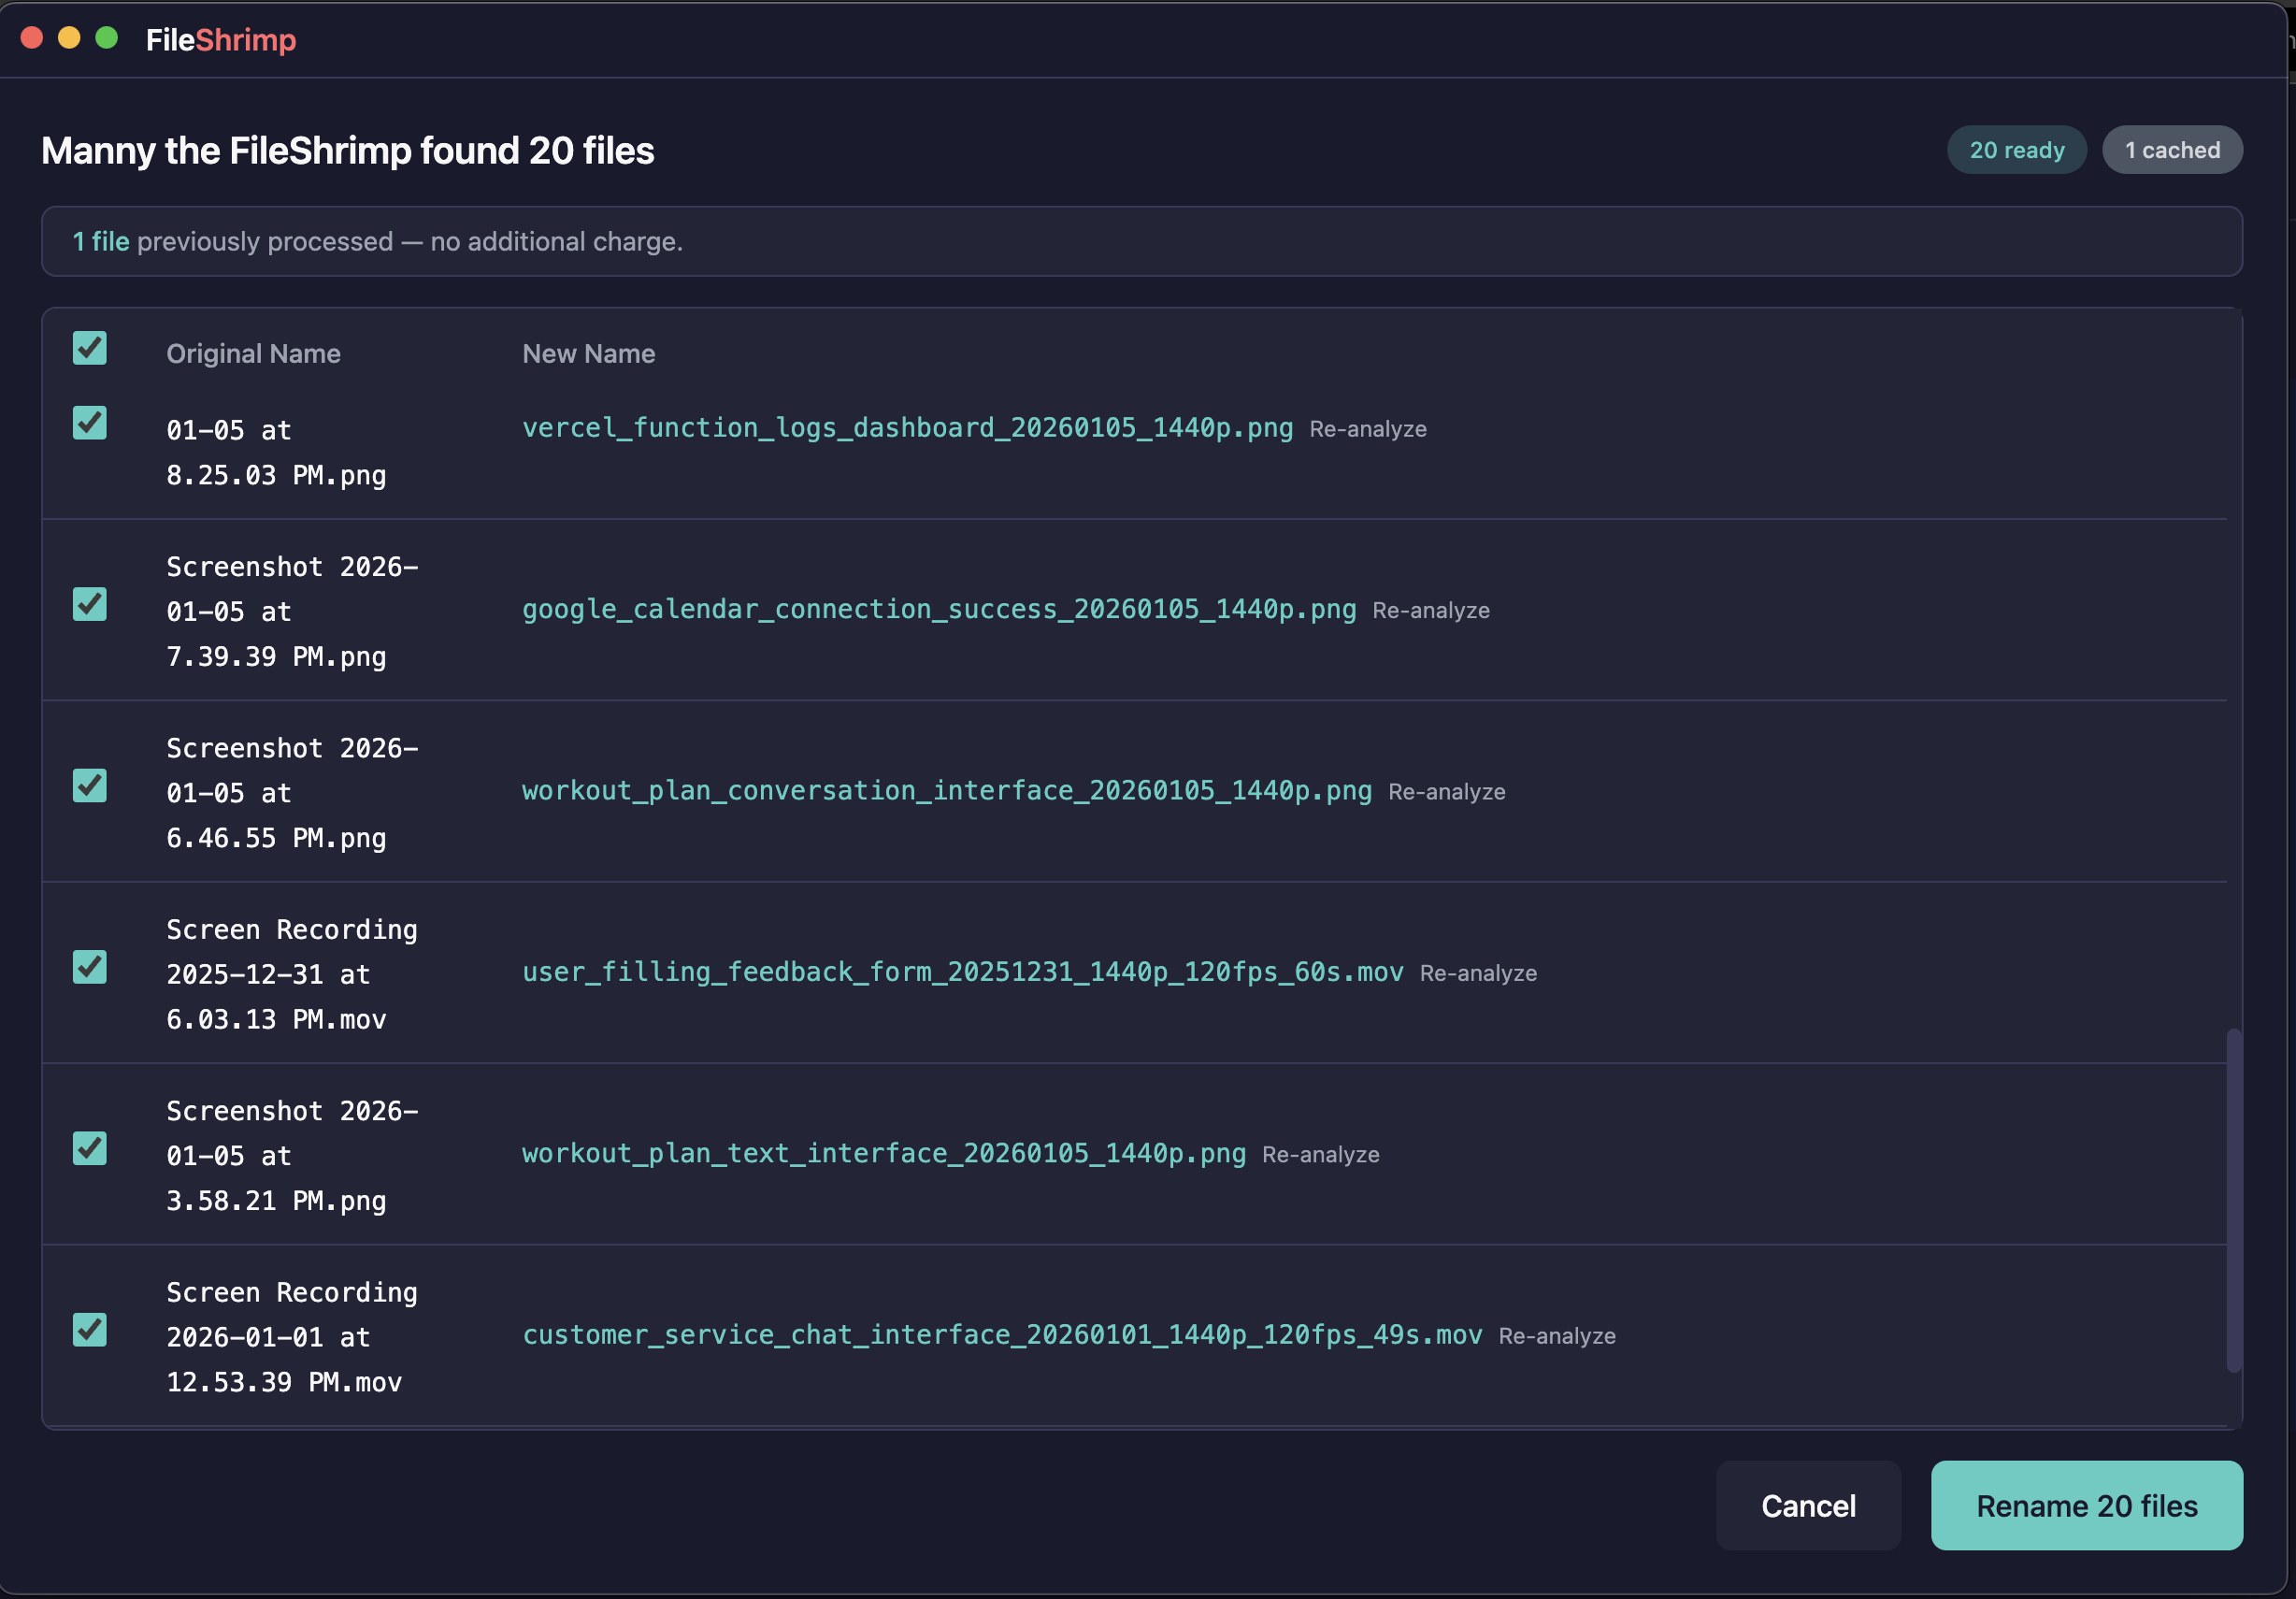2296x1599 pixels.
Task: Uncheck the 8.25.03 PM screenshot row
Action: [90, 424]
